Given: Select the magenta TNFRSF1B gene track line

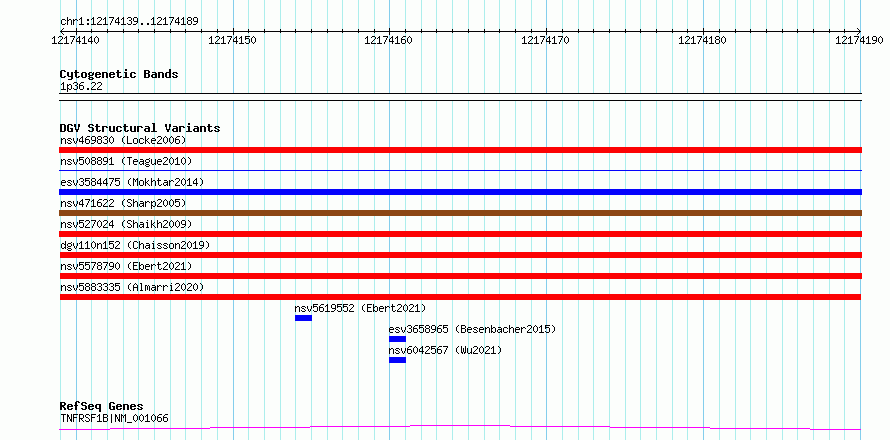Looking at the screenshot, I should point(460,427).
